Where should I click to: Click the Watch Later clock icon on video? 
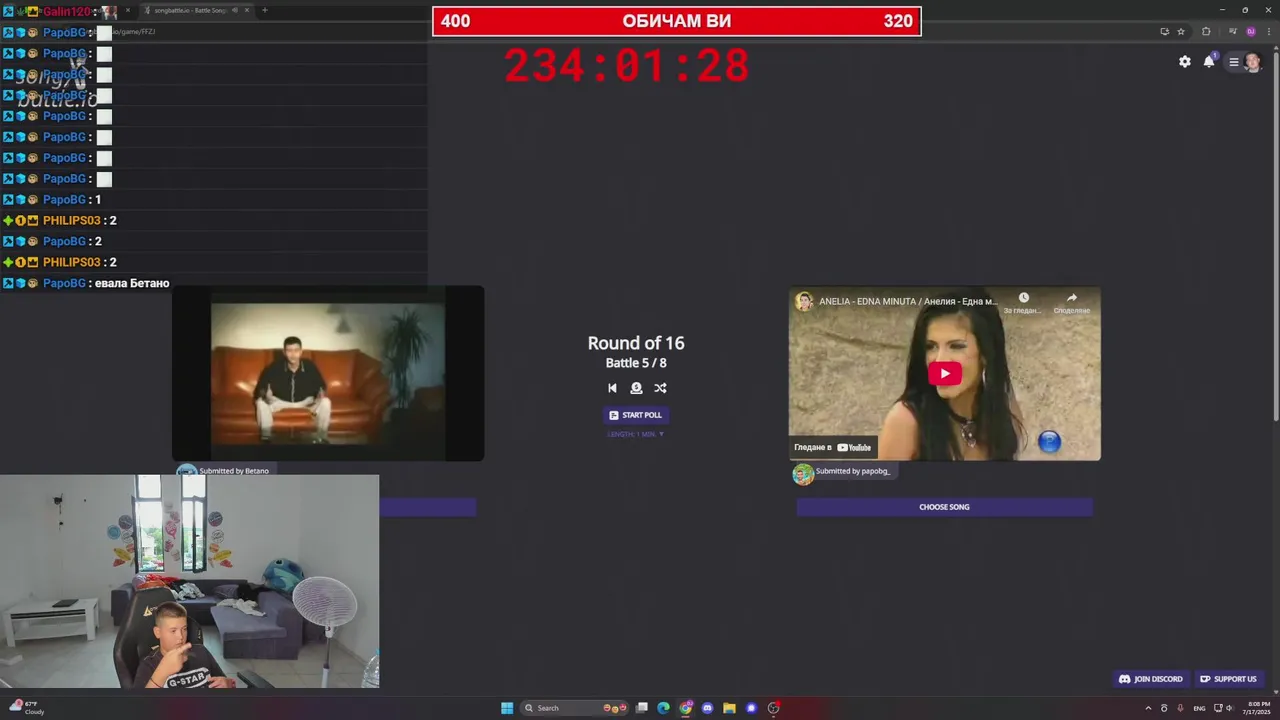click(x=1023, y=298)
